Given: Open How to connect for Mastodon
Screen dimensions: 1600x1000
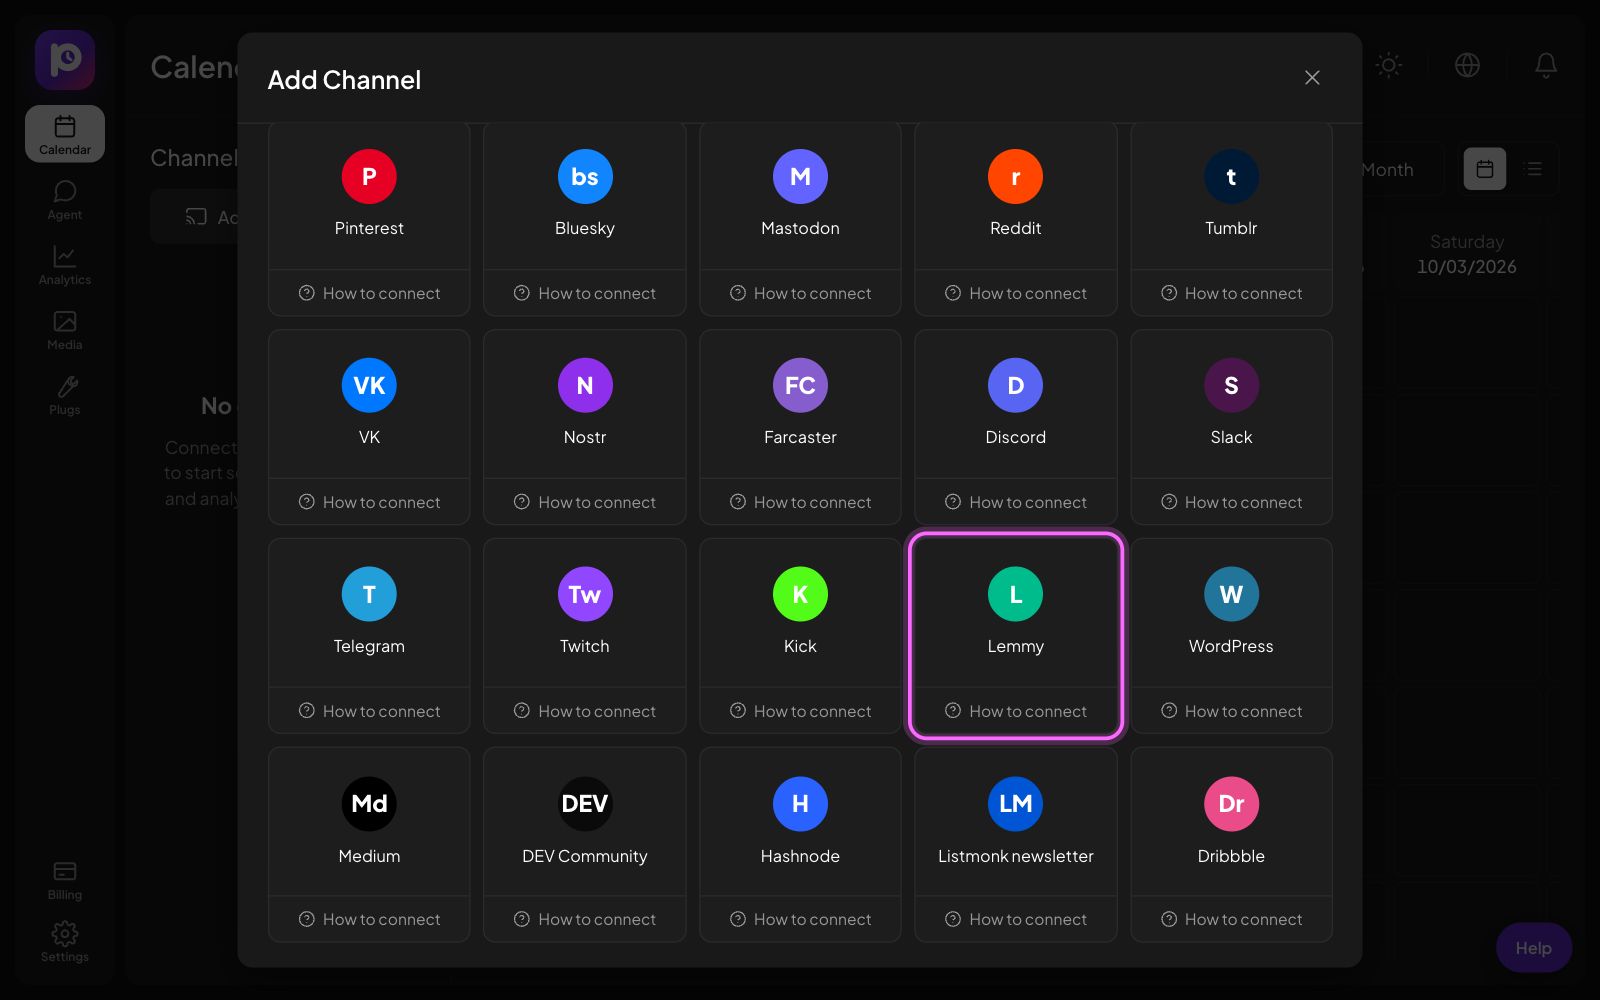Looking at the screenshot, I should tap(800, 293).
